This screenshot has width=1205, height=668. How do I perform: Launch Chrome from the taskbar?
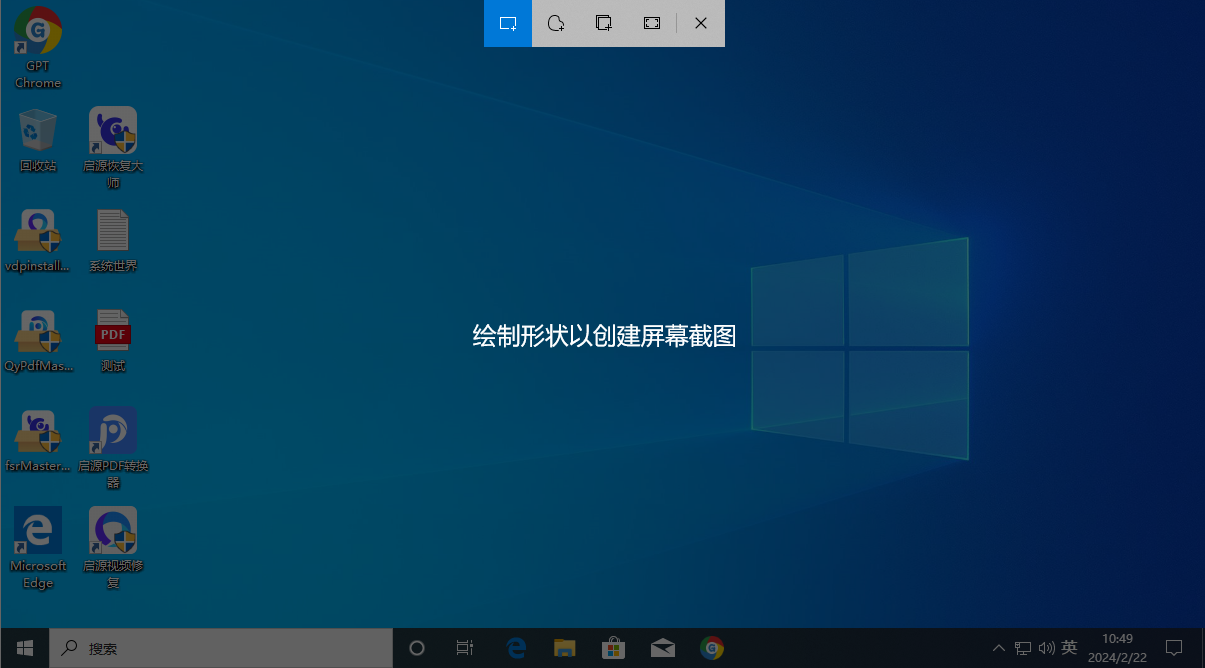711,648
